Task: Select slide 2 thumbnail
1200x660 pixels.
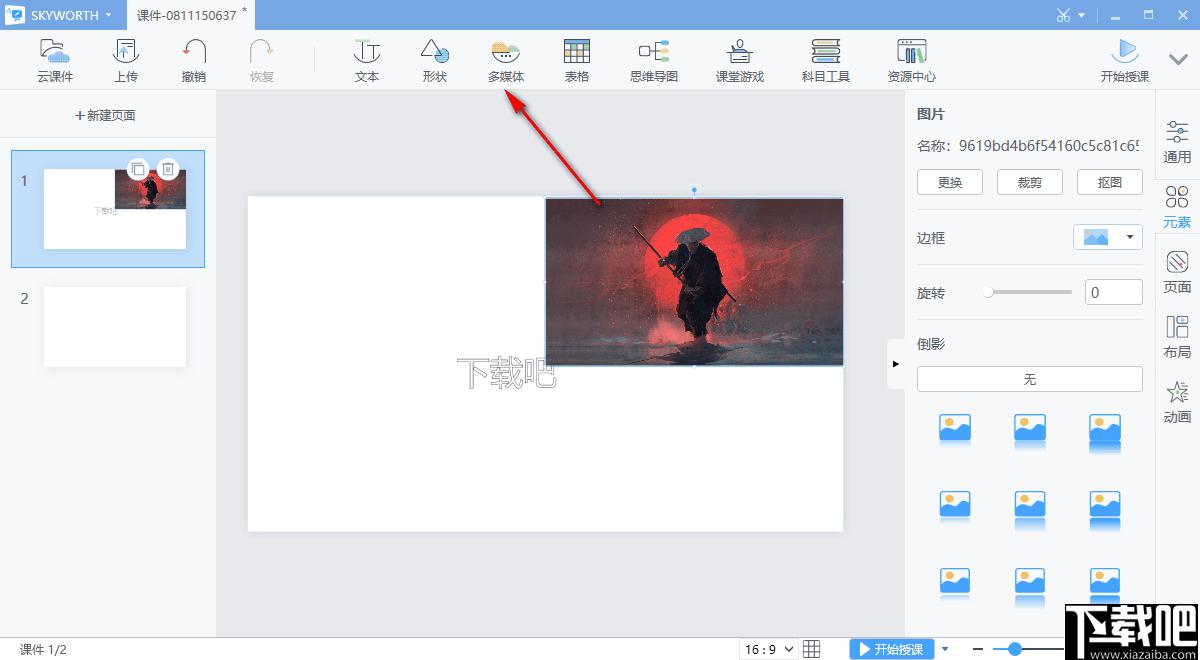Action: click(115, 327)
